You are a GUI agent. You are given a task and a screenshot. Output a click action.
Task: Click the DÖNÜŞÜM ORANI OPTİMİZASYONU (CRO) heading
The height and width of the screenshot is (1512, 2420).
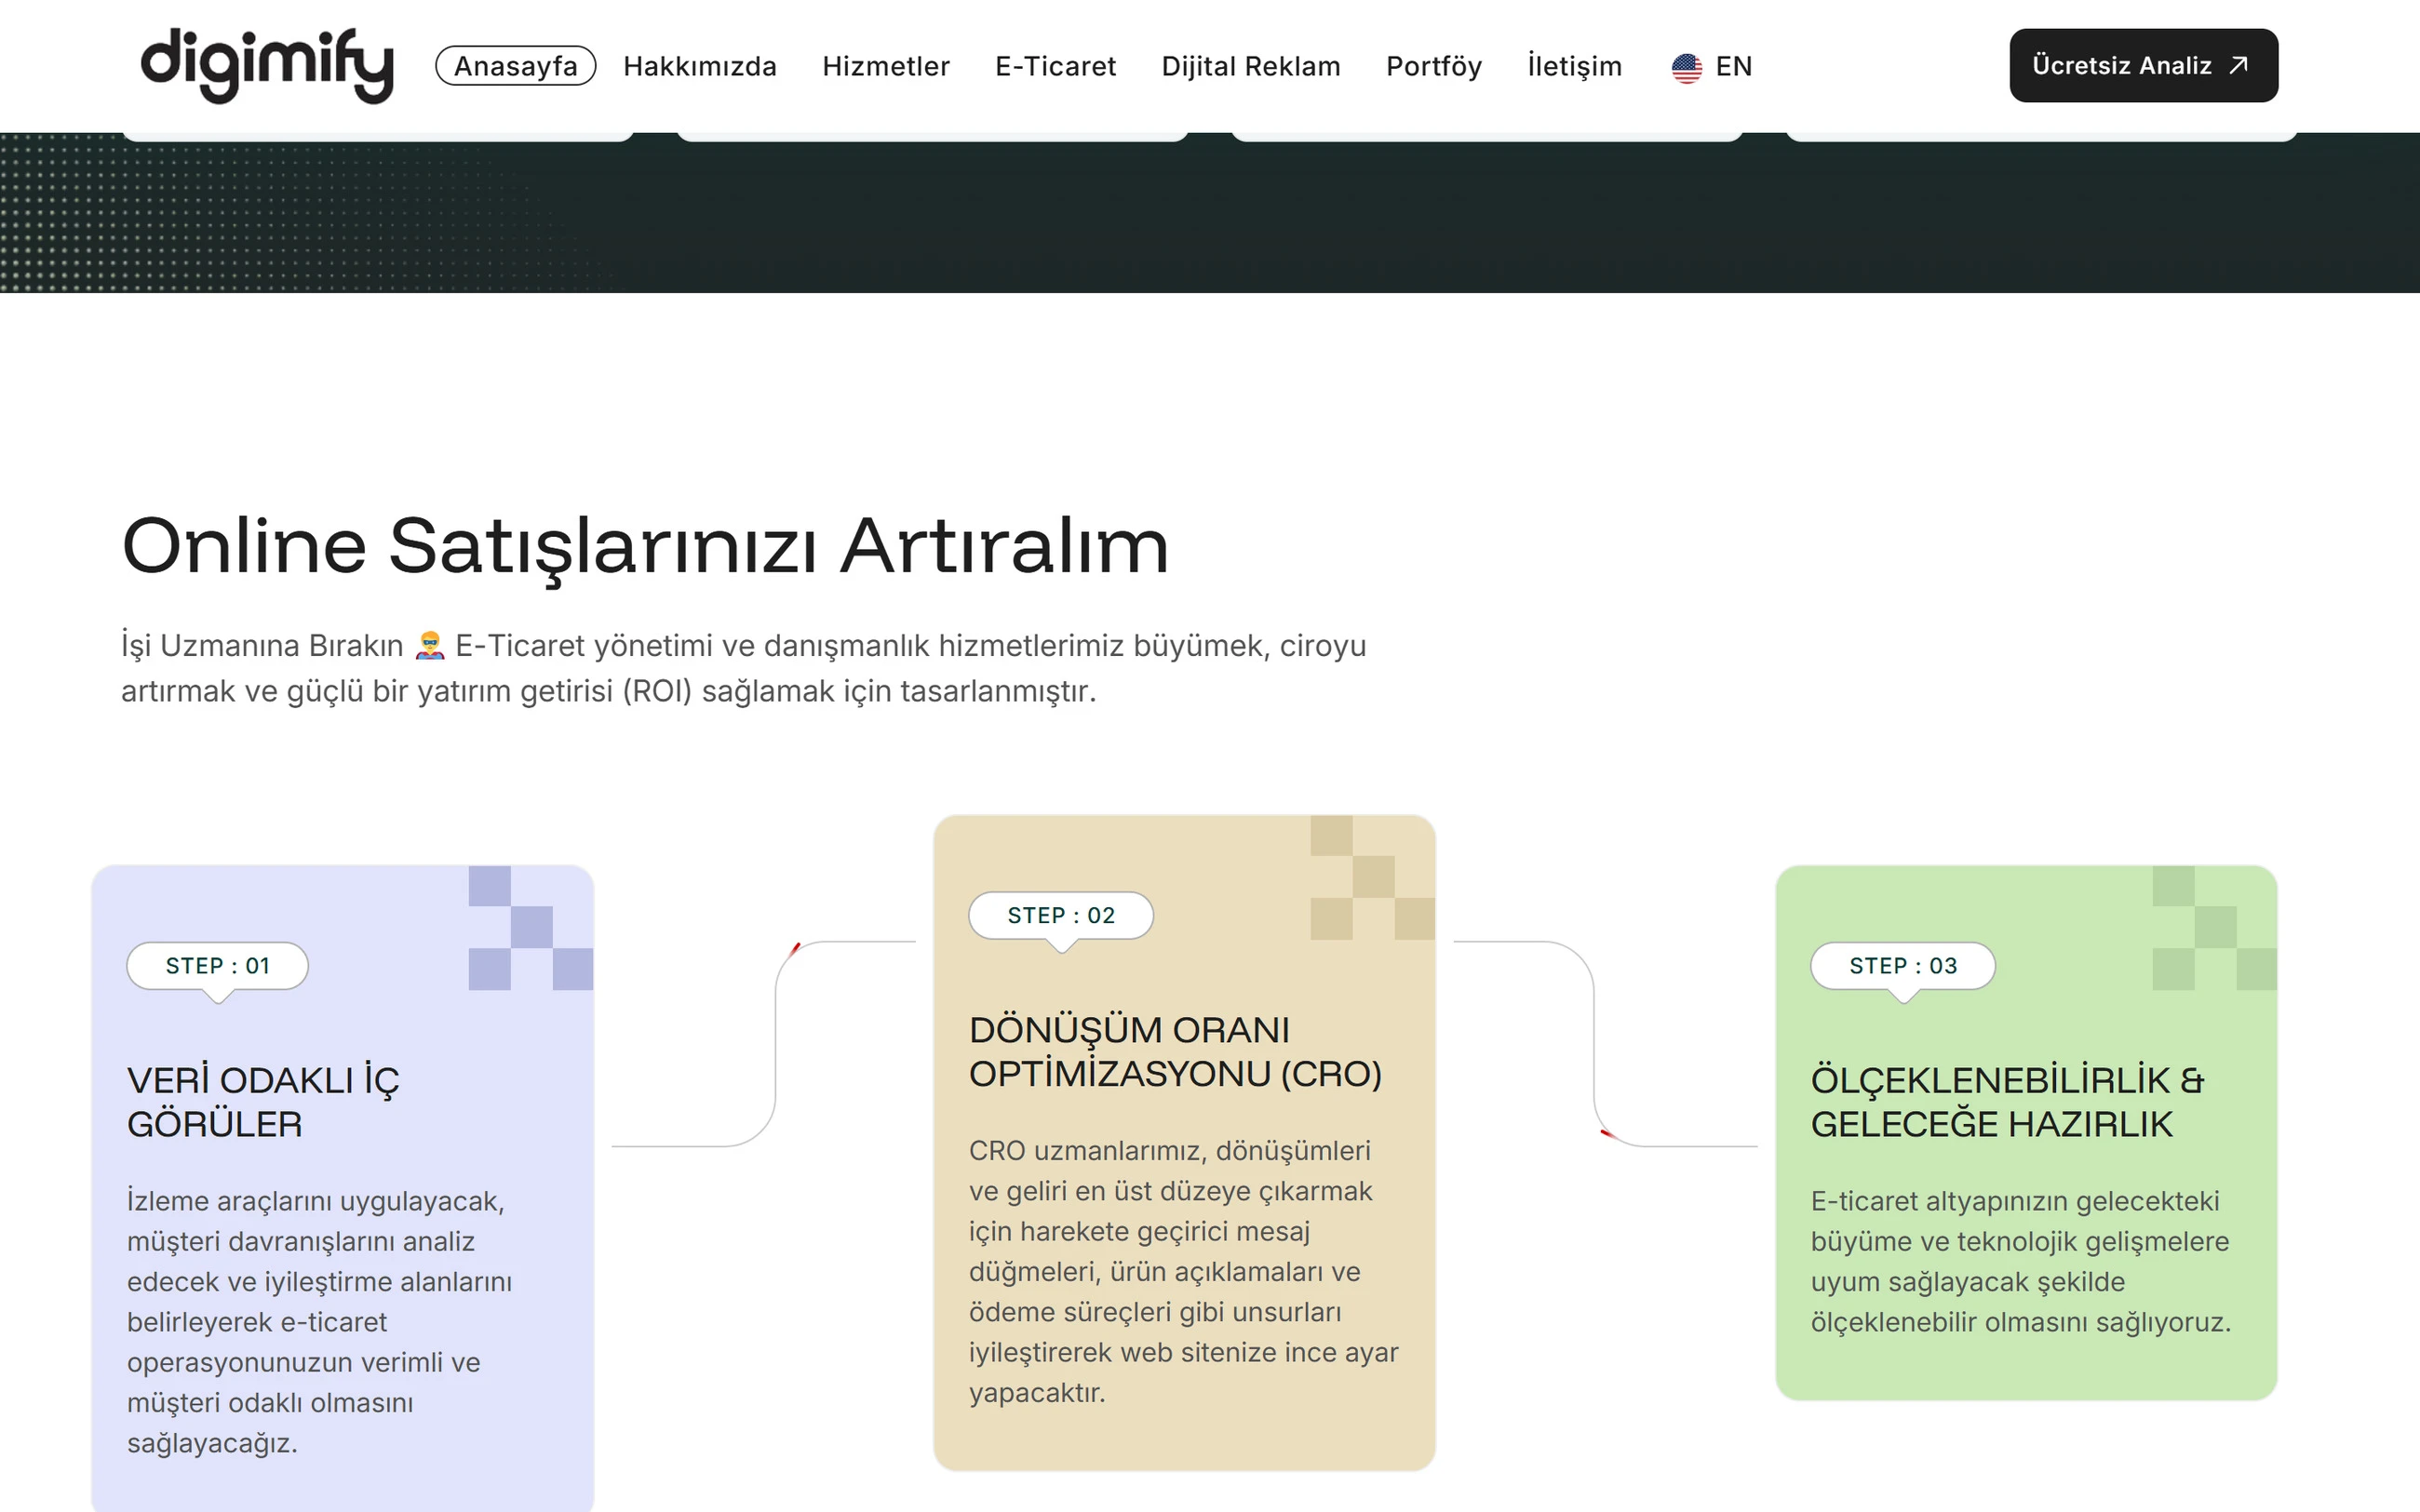(1175, 1052)
